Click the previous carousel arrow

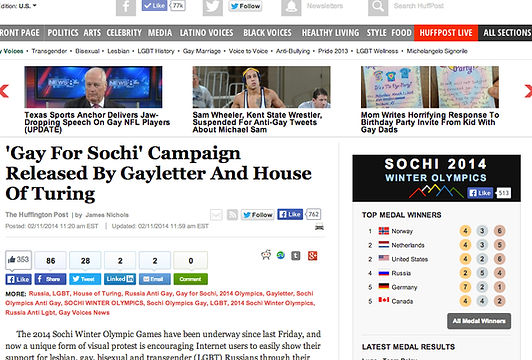(x=4, y=91)
